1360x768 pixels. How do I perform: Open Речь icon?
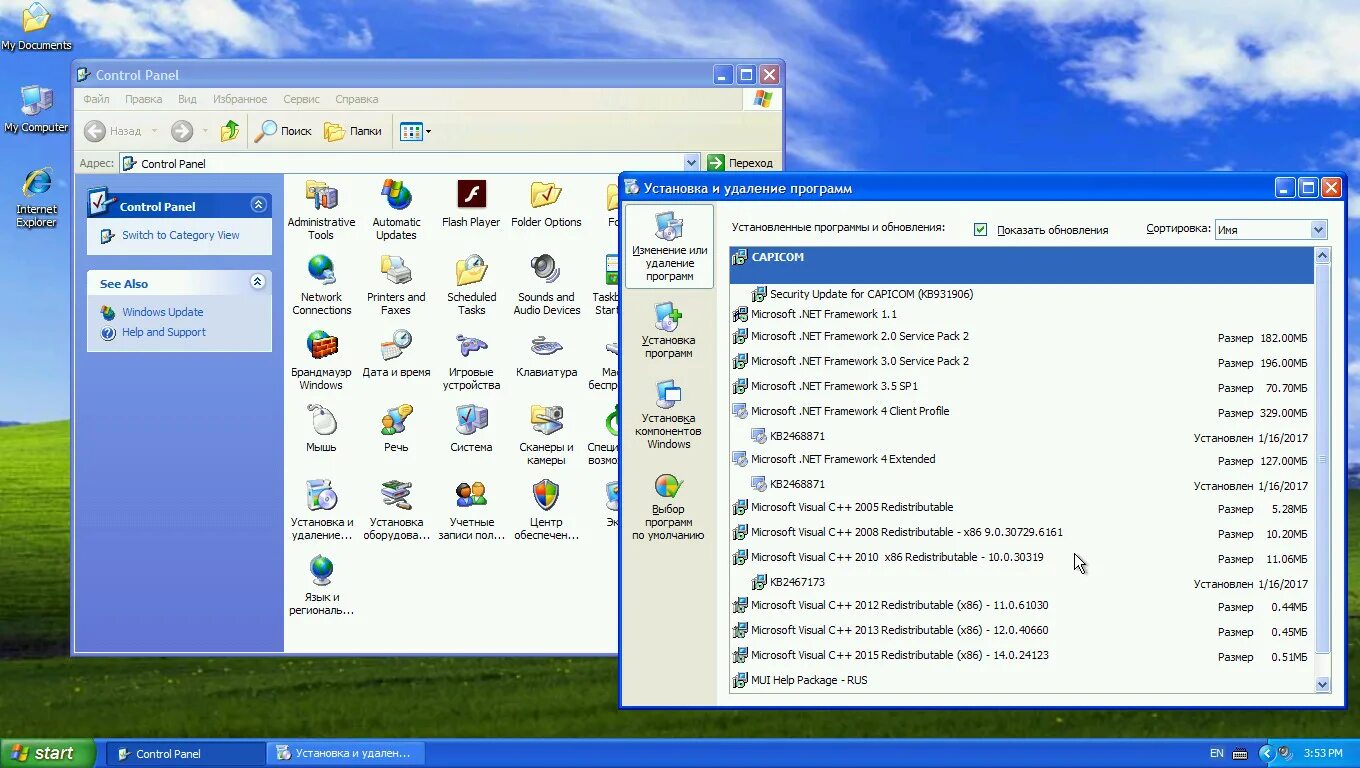[x=396, y=429]
